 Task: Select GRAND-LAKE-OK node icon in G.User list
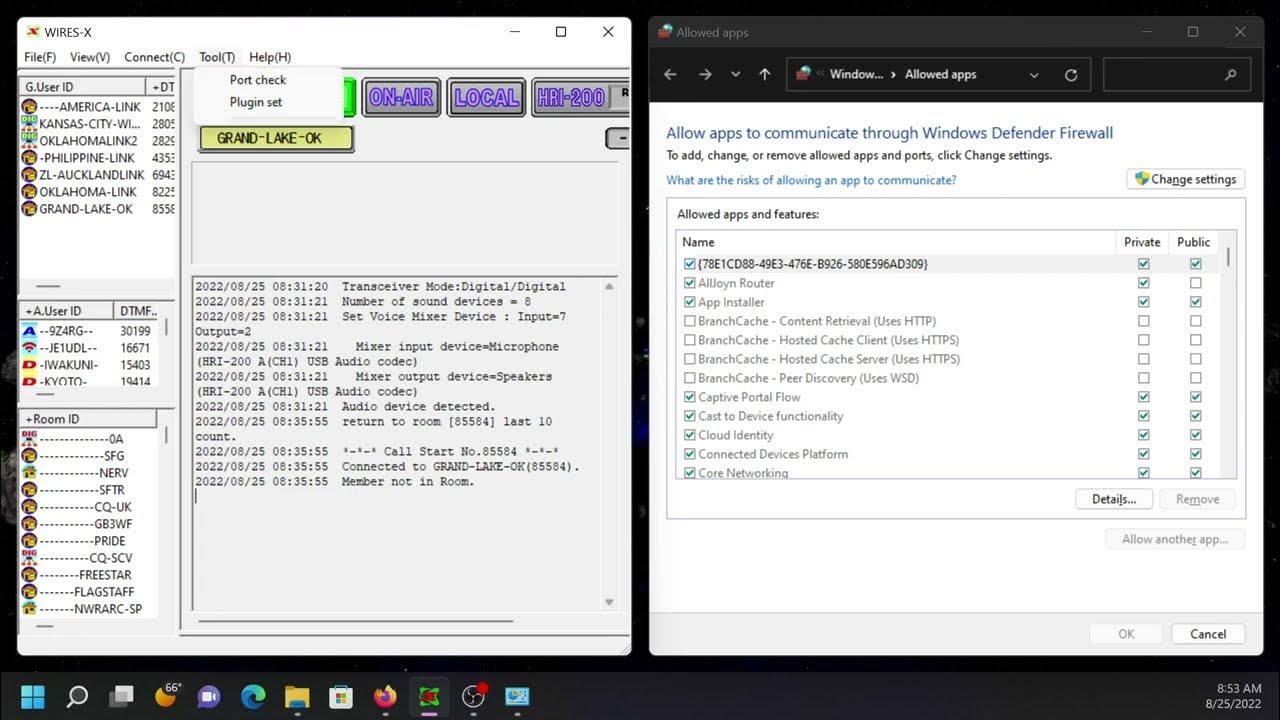point(29,209)
